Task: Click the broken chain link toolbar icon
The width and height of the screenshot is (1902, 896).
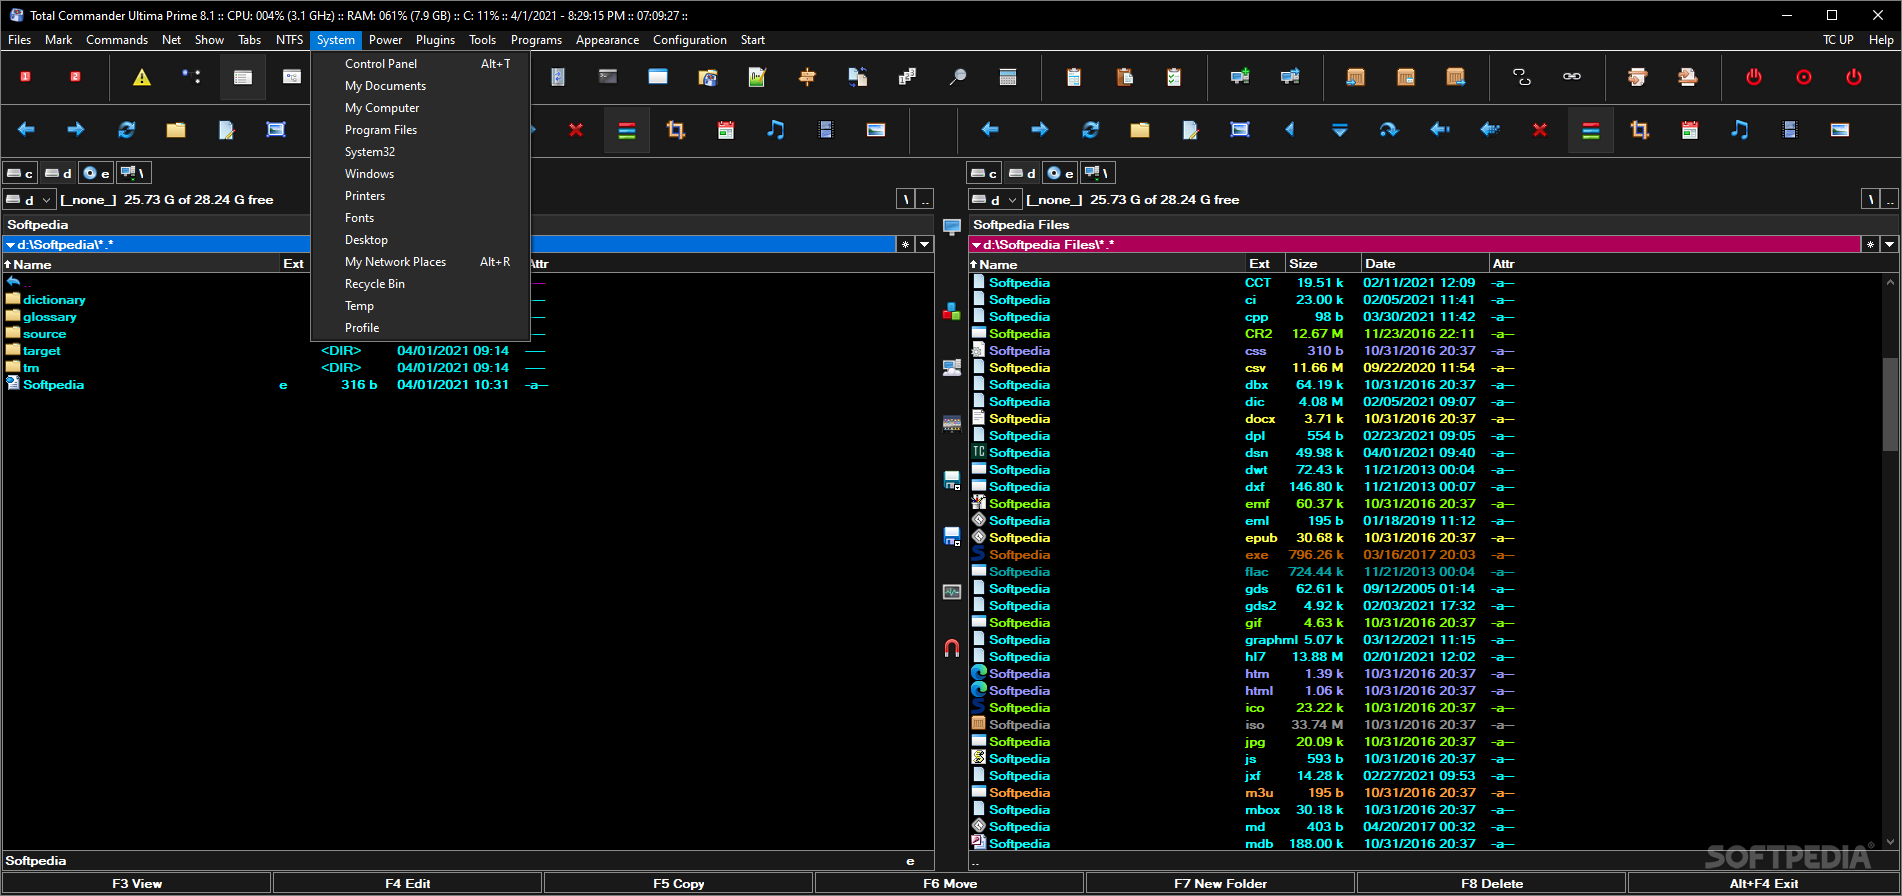Action: [x=1522, y=77]
